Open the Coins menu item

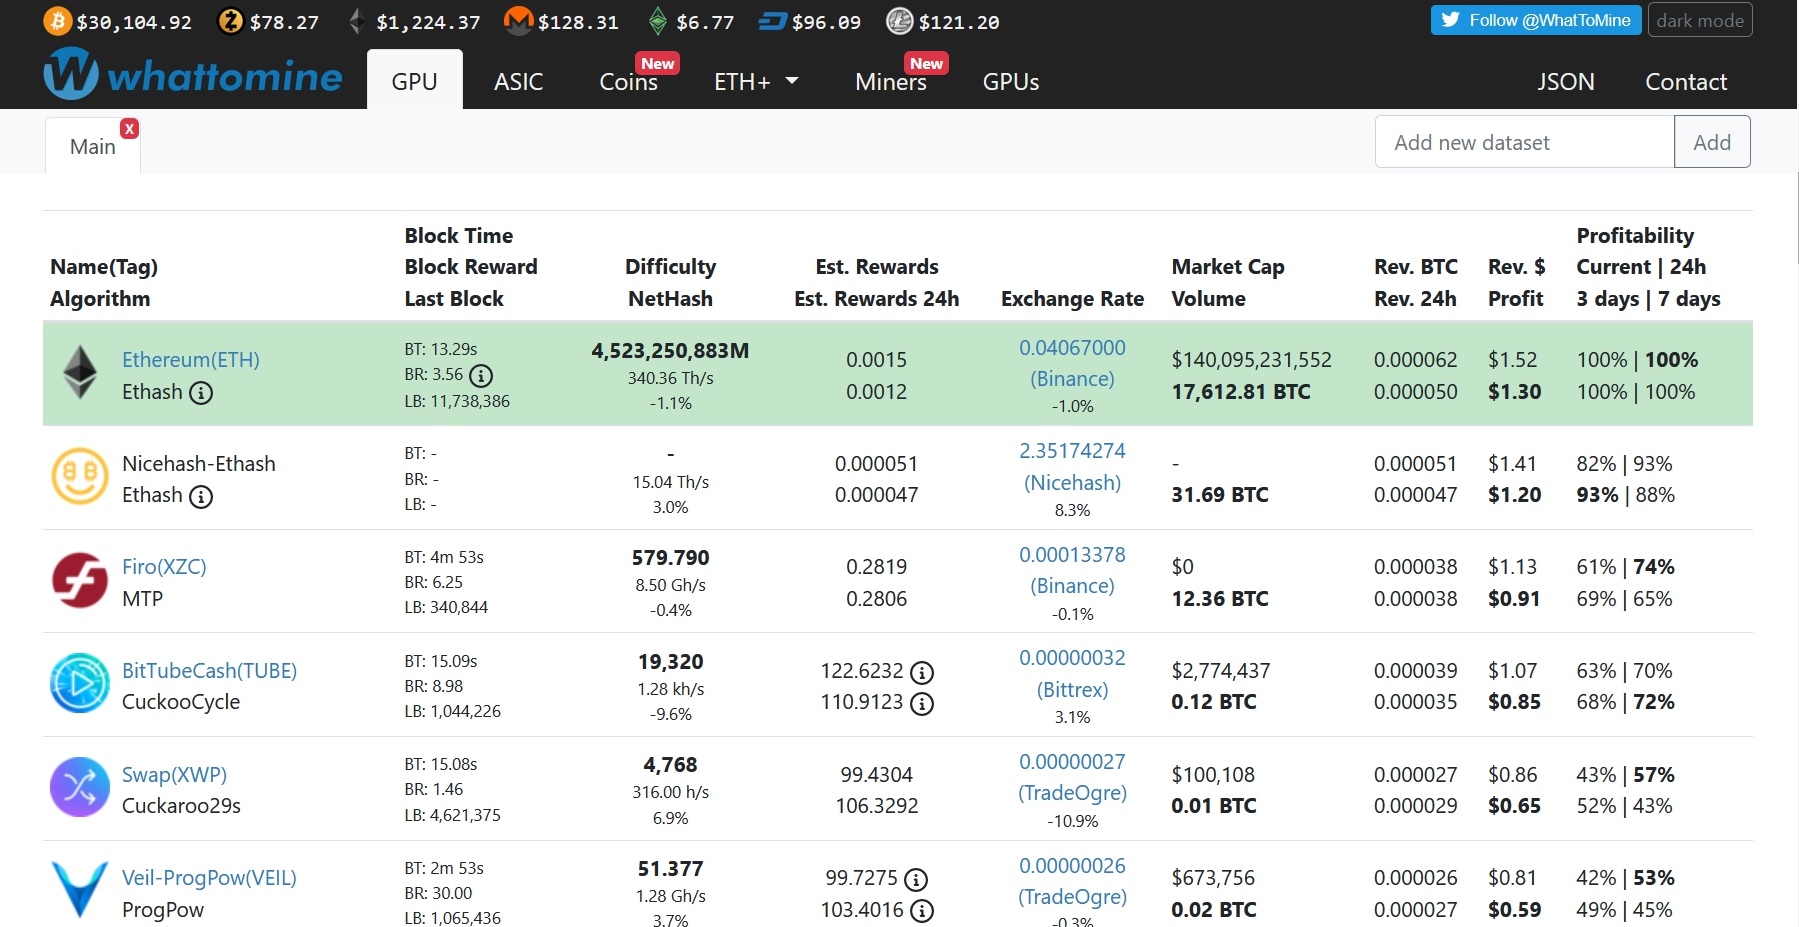(628, 82)
